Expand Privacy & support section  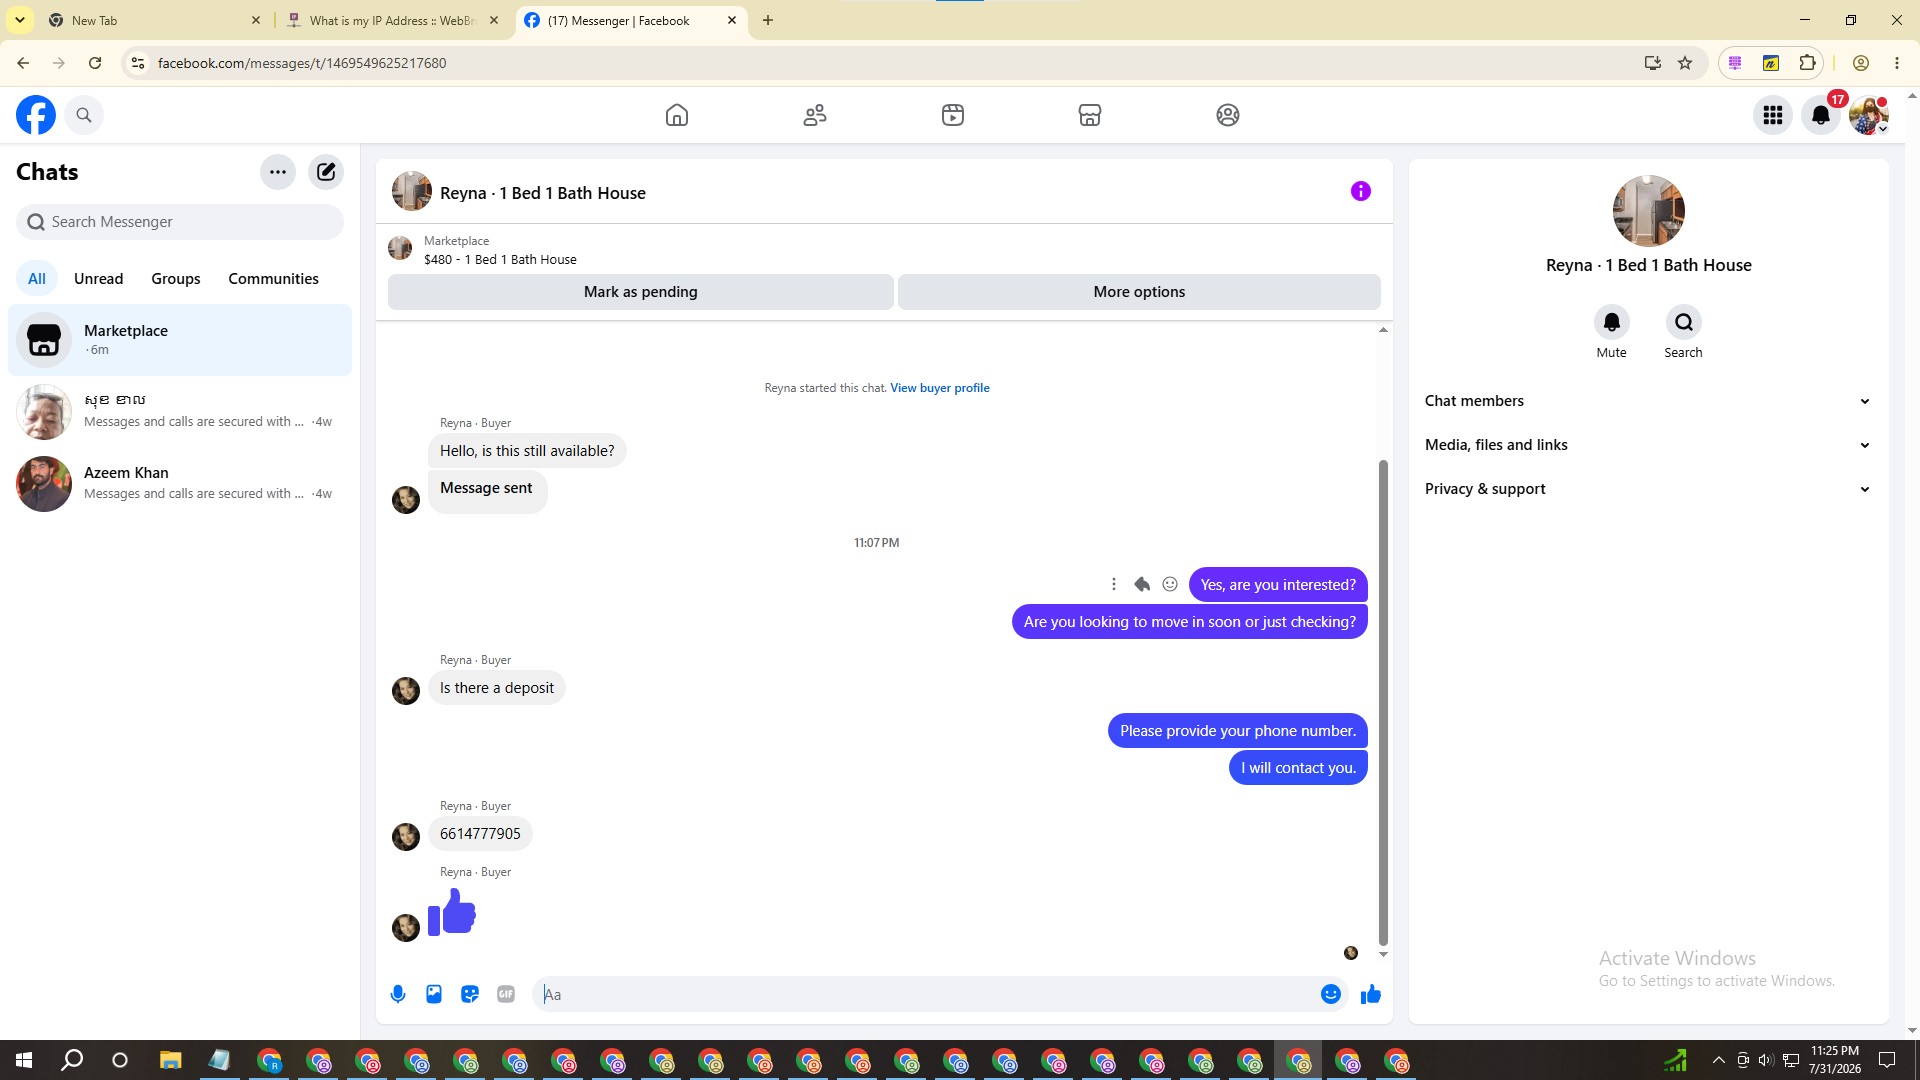pos(1648,489)
